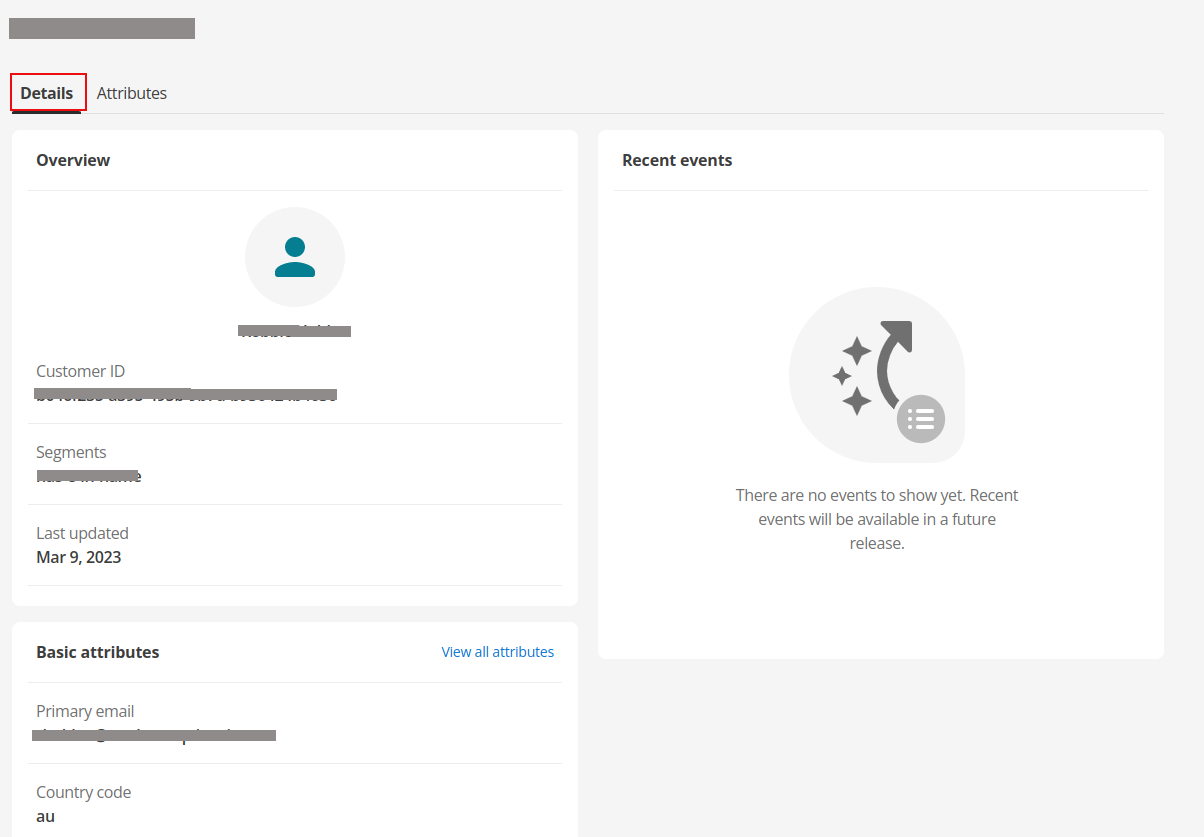Click the no events to show message

(x=877, y=519)
